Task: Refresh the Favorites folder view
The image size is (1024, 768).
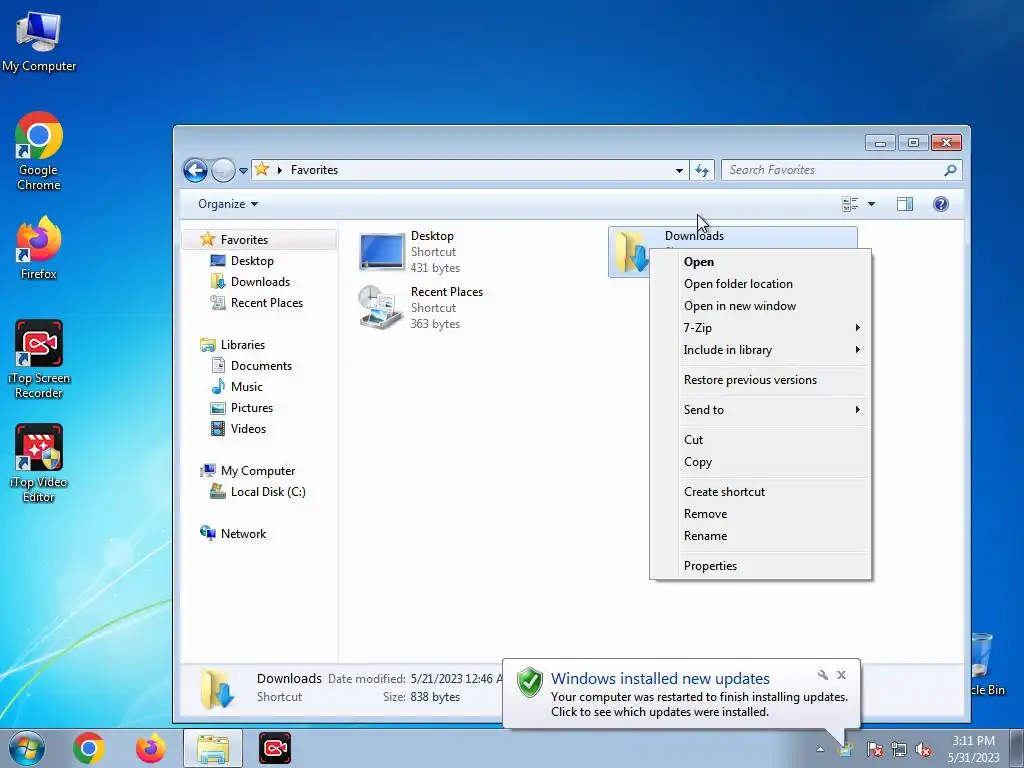Action: pos(702,170)
